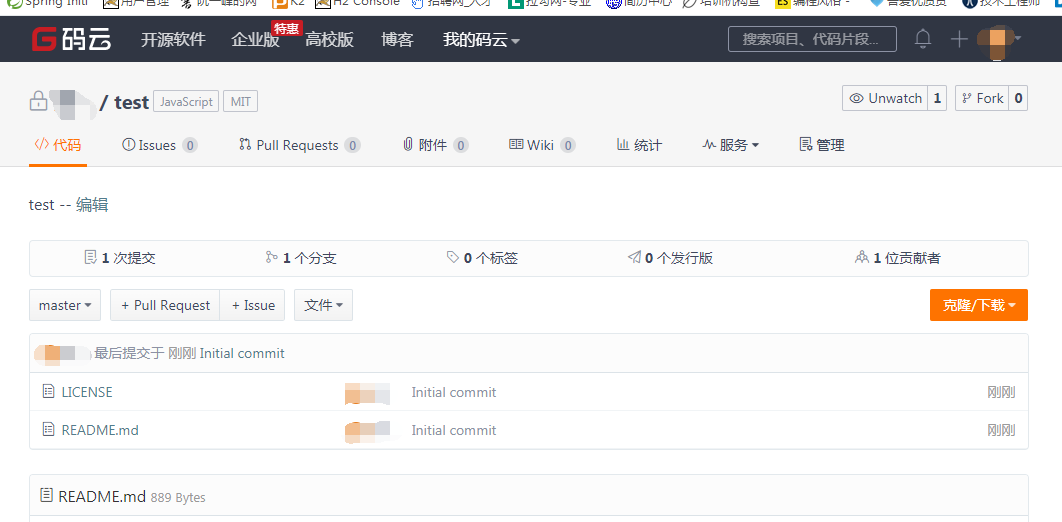This screenshot has height=522, width=1062.
Task: Expand the master branch dropdown
Action: pyautogui.click(x=65, y=305)
